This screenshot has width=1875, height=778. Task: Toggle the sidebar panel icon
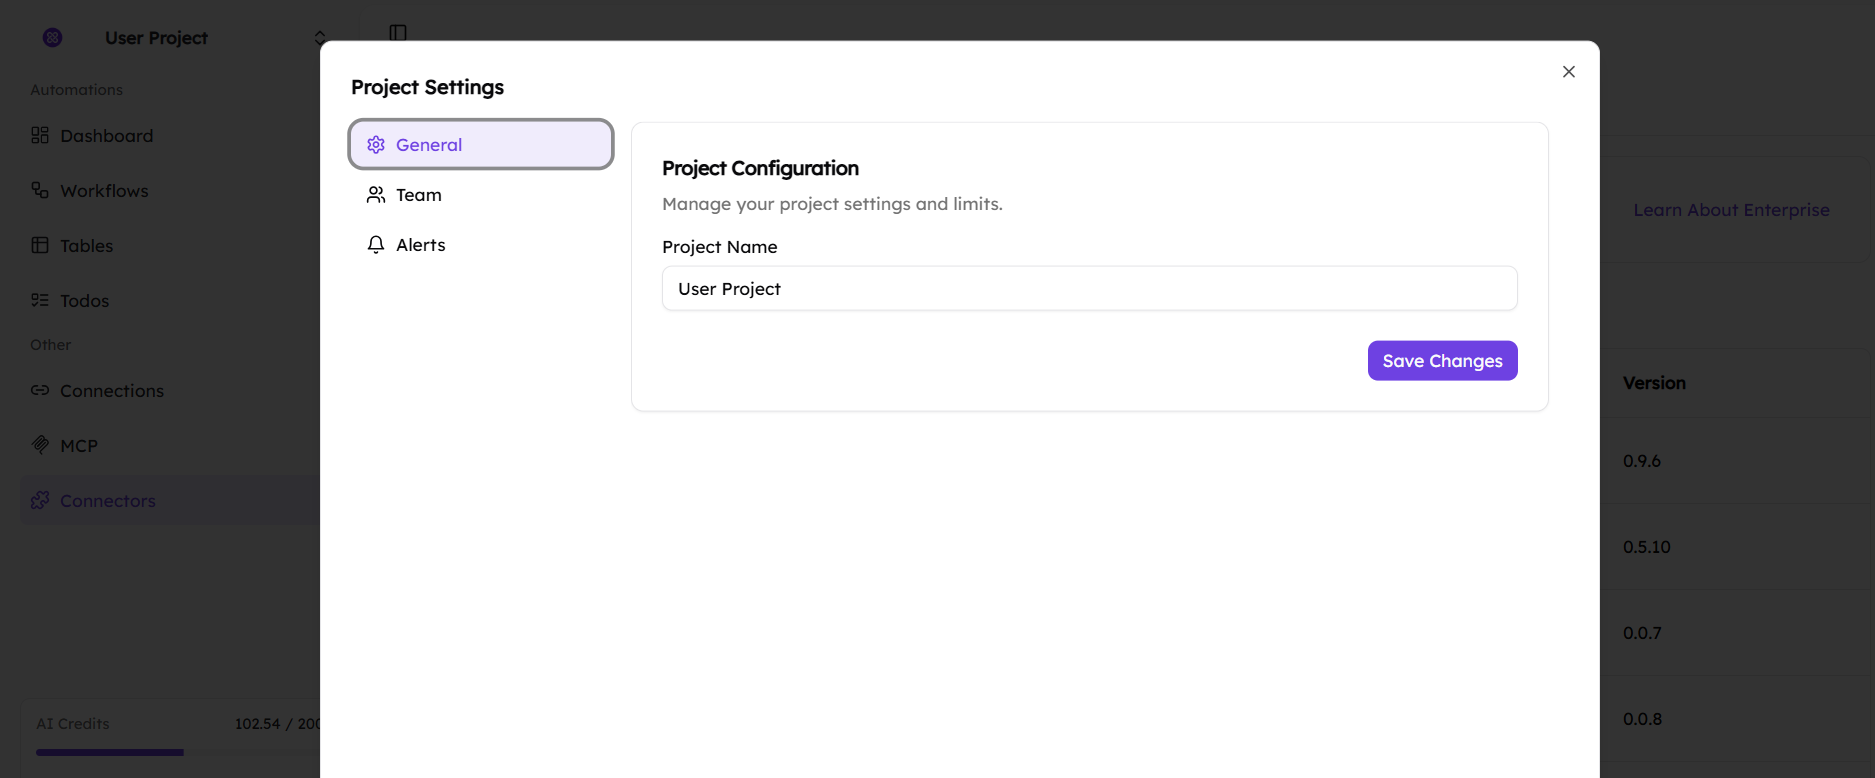click(398, 32)
